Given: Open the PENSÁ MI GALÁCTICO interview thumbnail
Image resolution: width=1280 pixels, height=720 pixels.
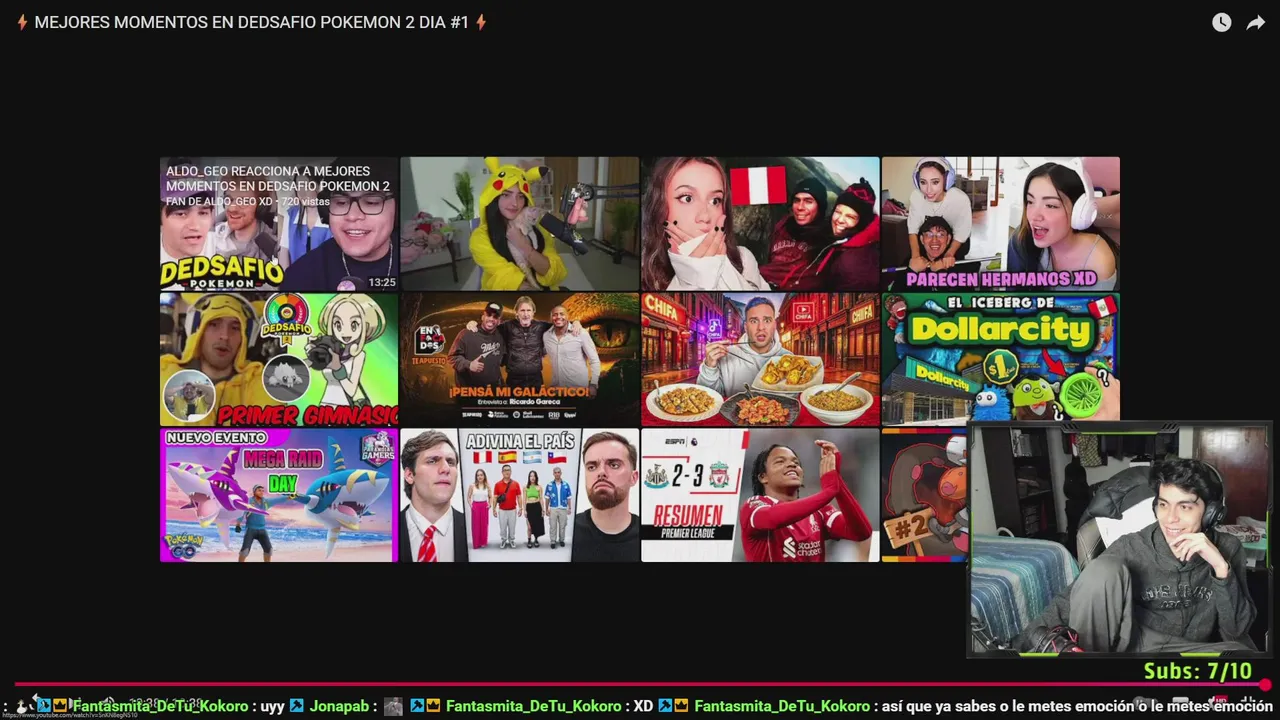Looking at the screenshot, I should point(519,359).
